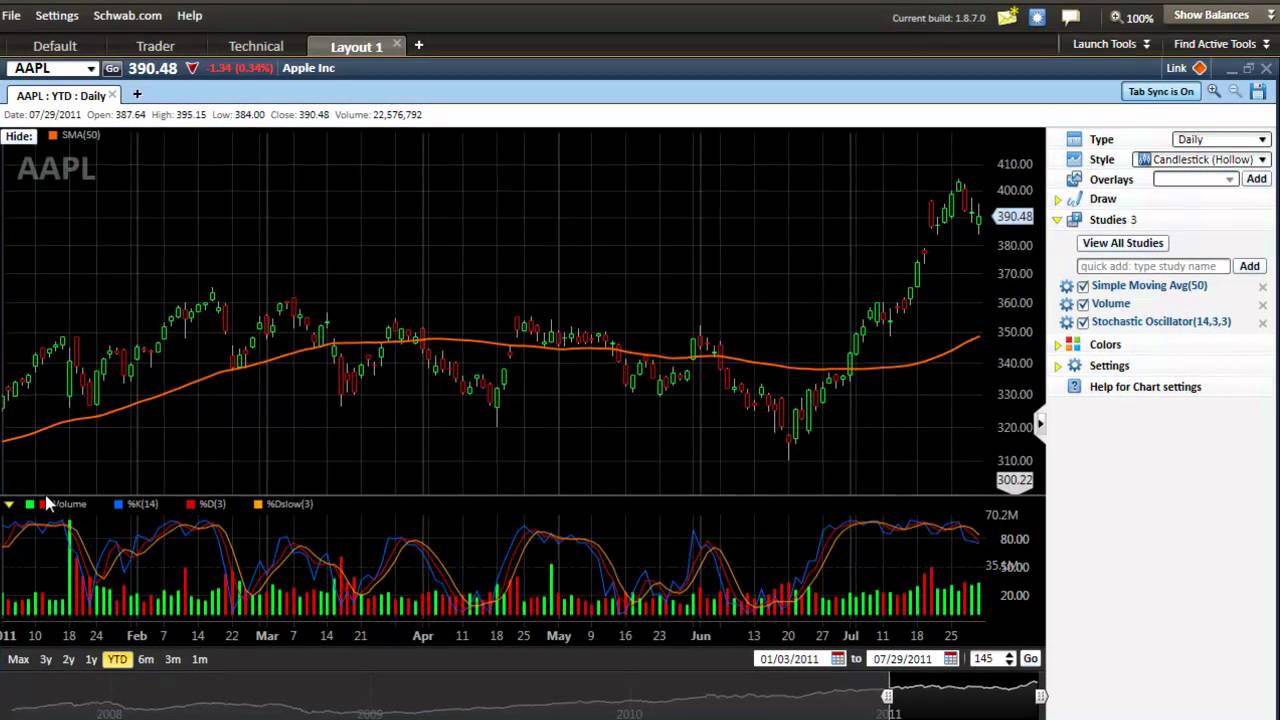Open the File menu

pyautogui.click(x=11, y=16)
